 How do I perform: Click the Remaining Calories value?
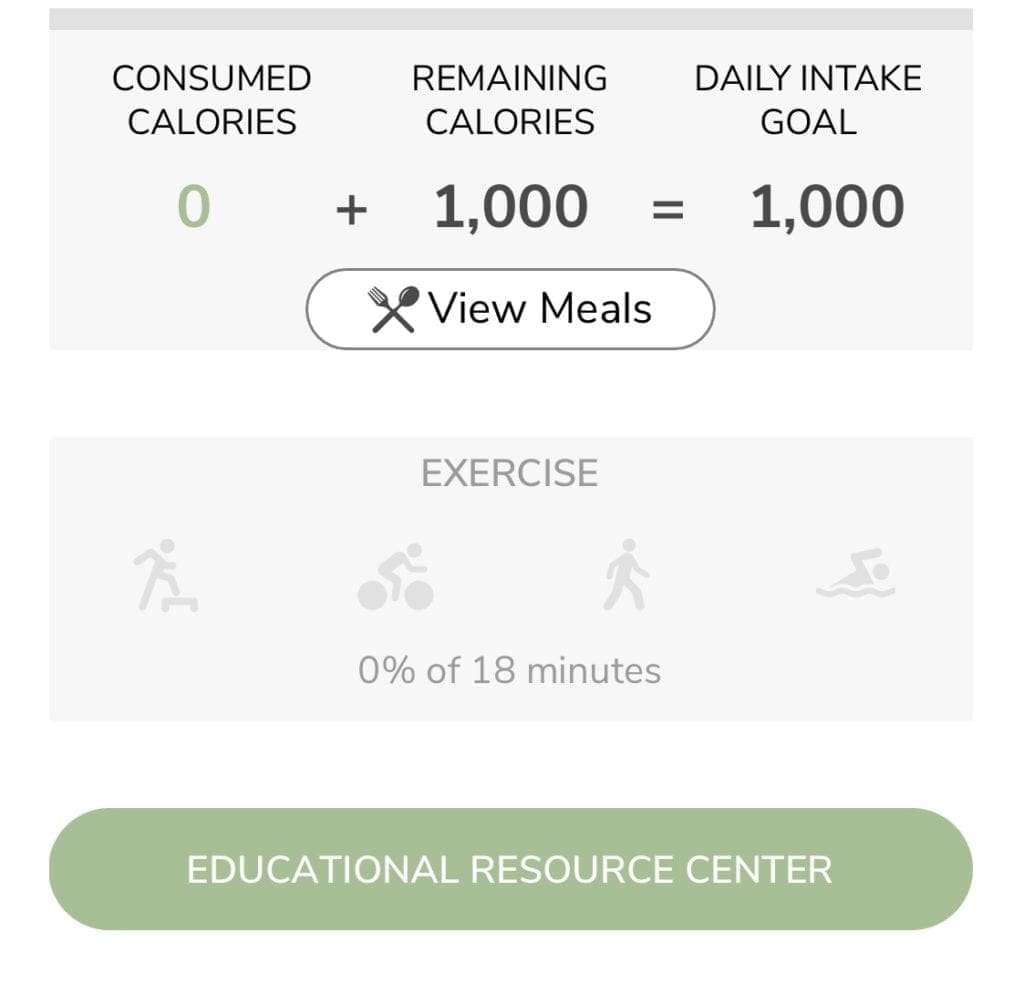[513, 205]
